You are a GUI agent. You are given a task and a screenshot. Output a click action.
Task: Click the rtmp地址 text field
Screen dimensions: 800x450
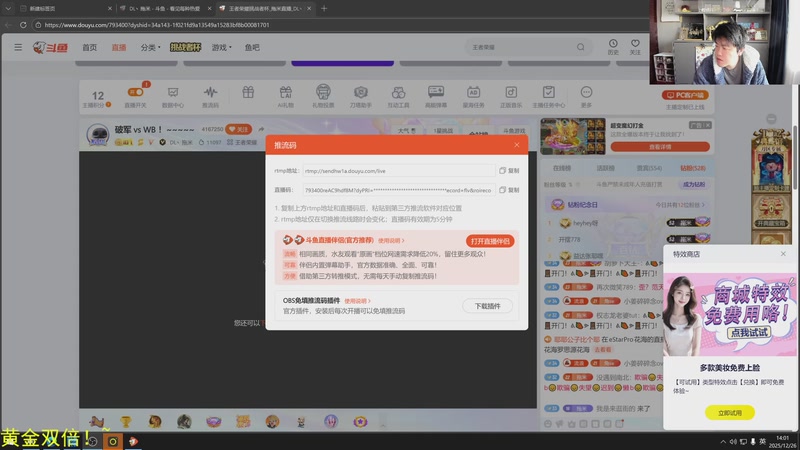tap(398, 171)
